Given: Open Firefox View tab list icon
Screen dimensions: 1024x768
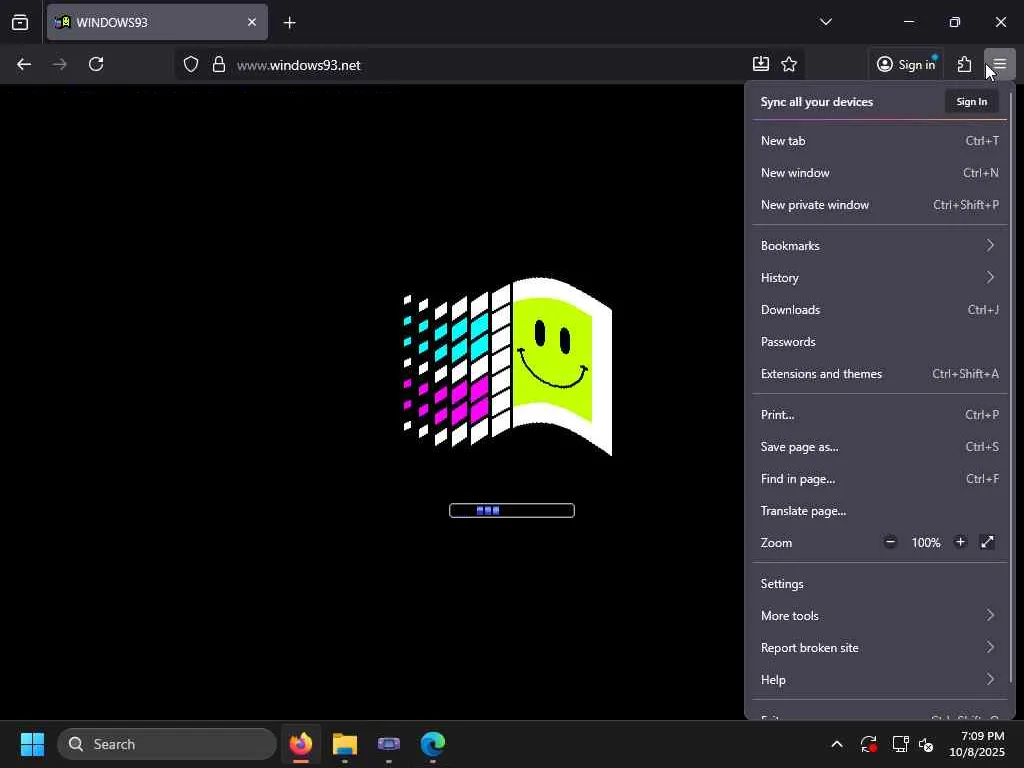Looking at the screenshot, I should pyautogui.click(x=20, y=22).
